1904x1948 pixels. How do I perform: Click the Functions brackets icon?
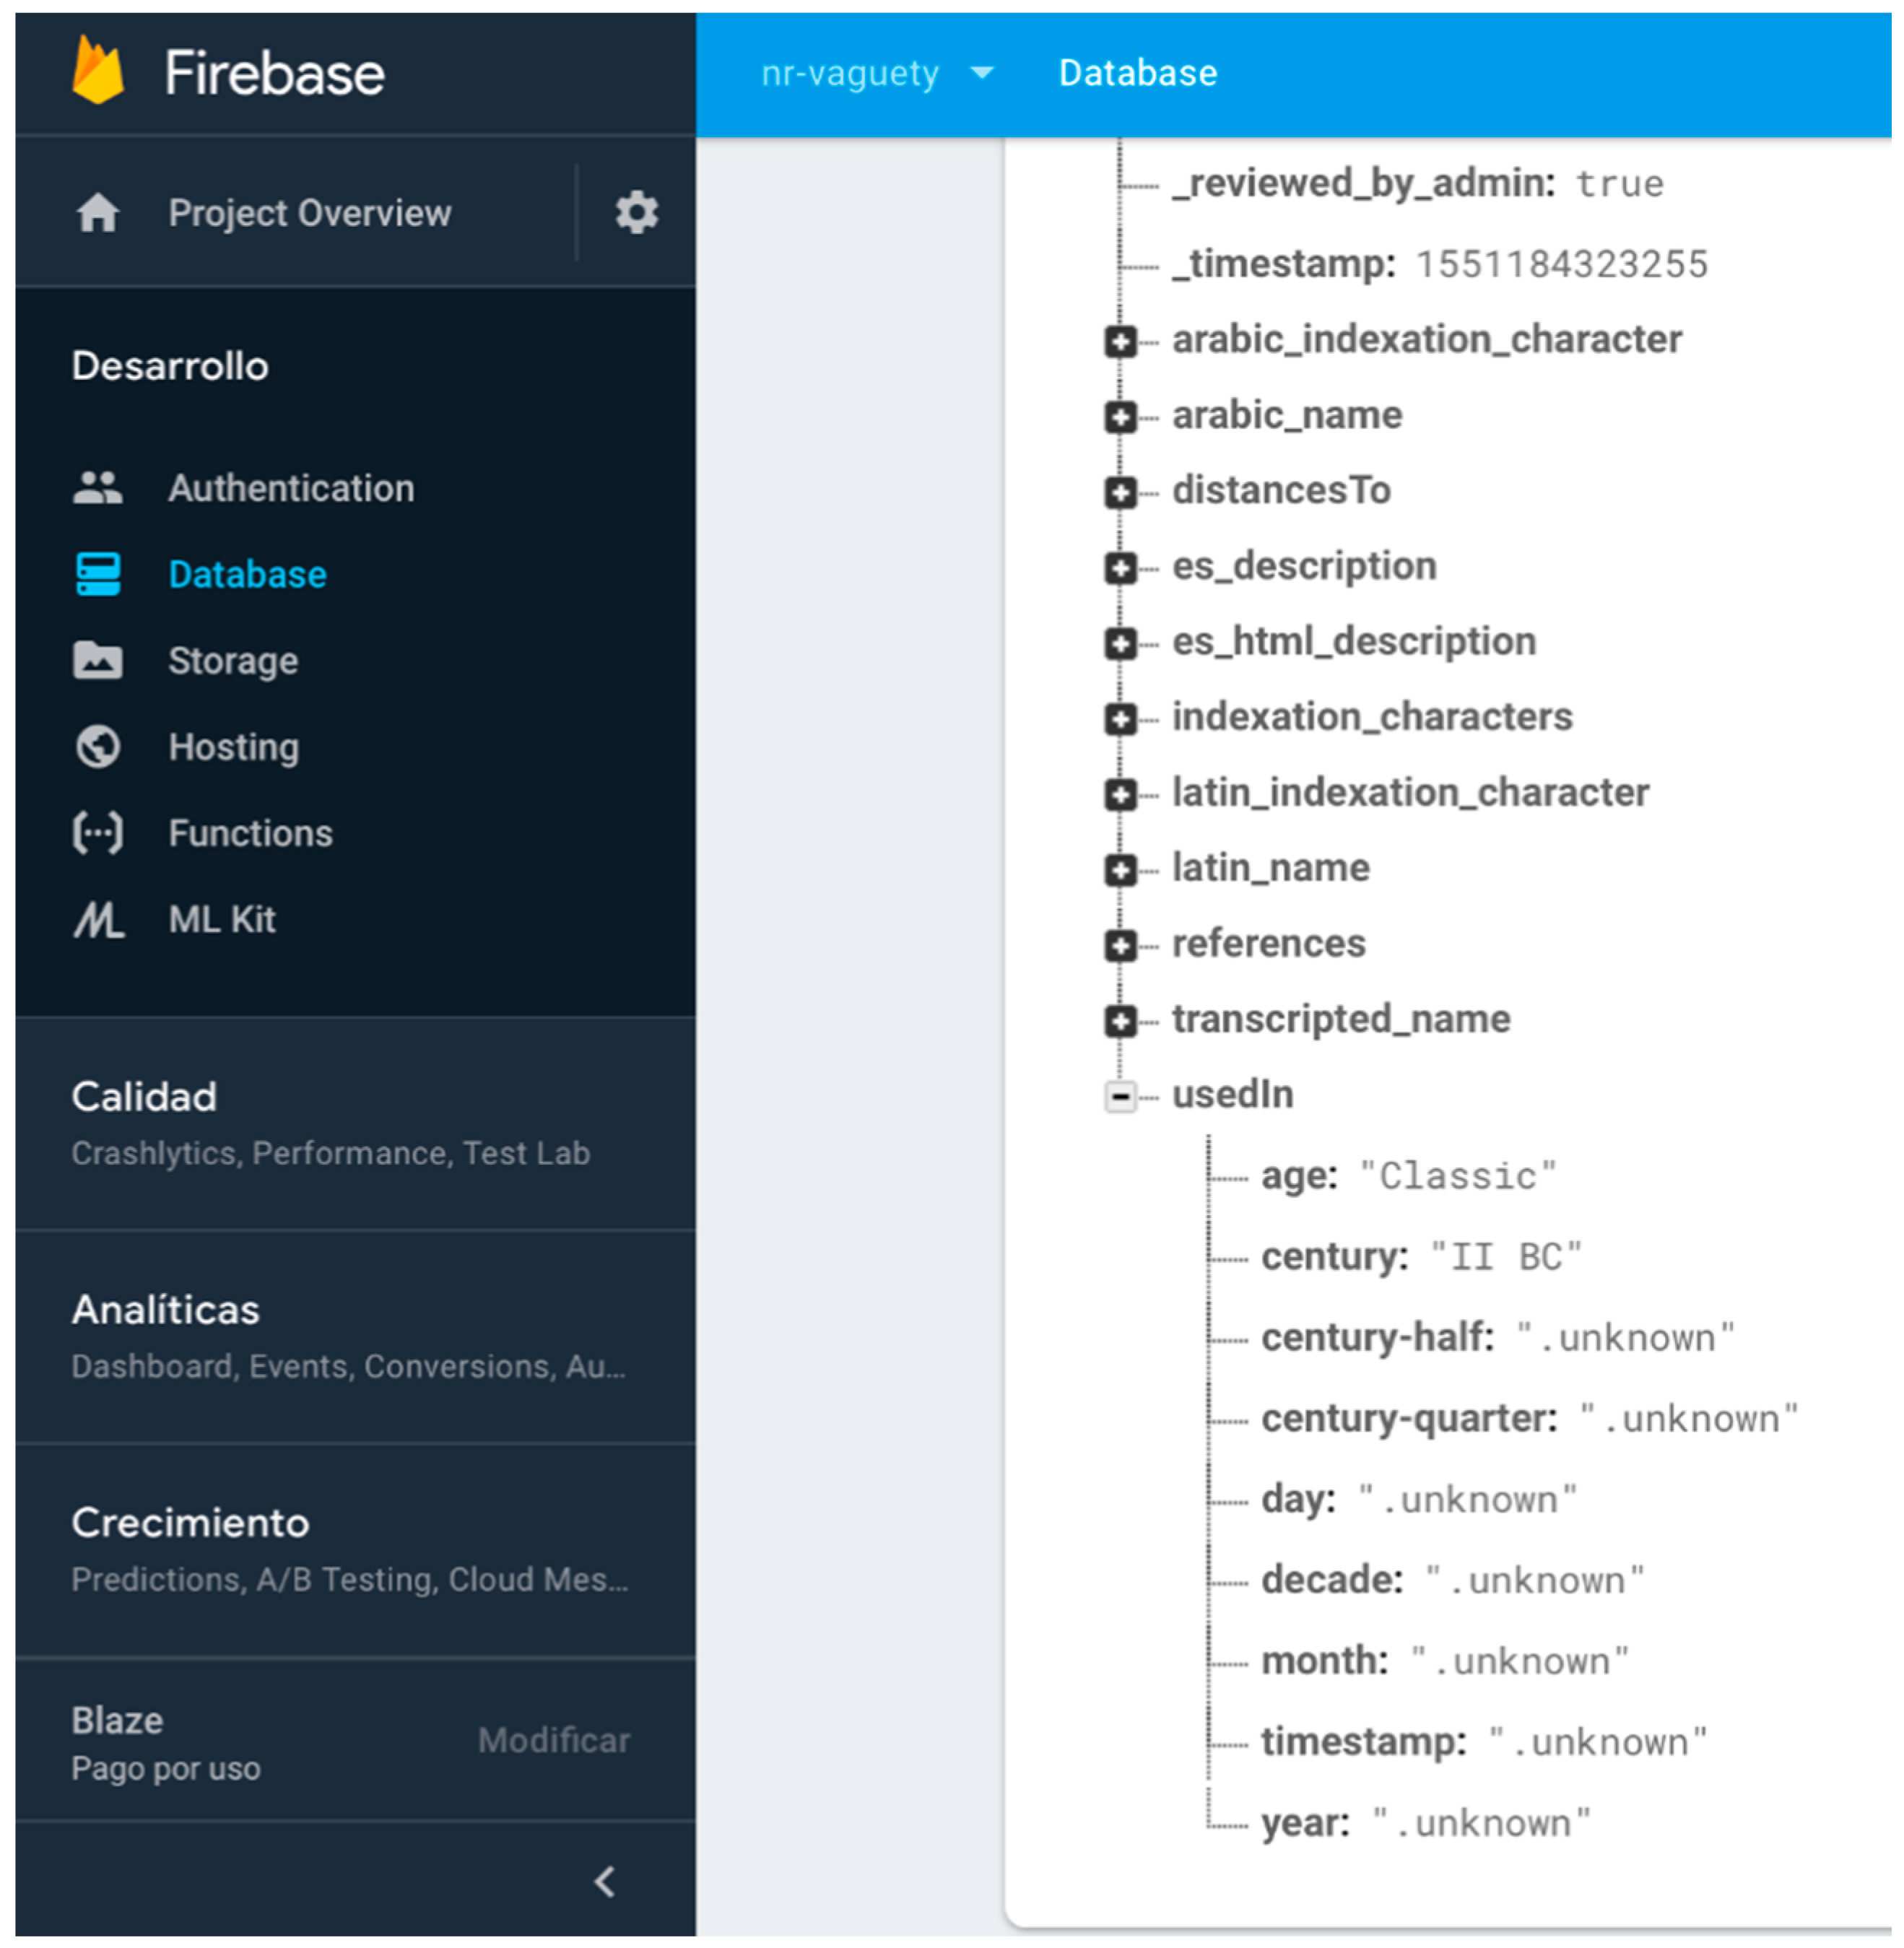[x=98, y=833]
